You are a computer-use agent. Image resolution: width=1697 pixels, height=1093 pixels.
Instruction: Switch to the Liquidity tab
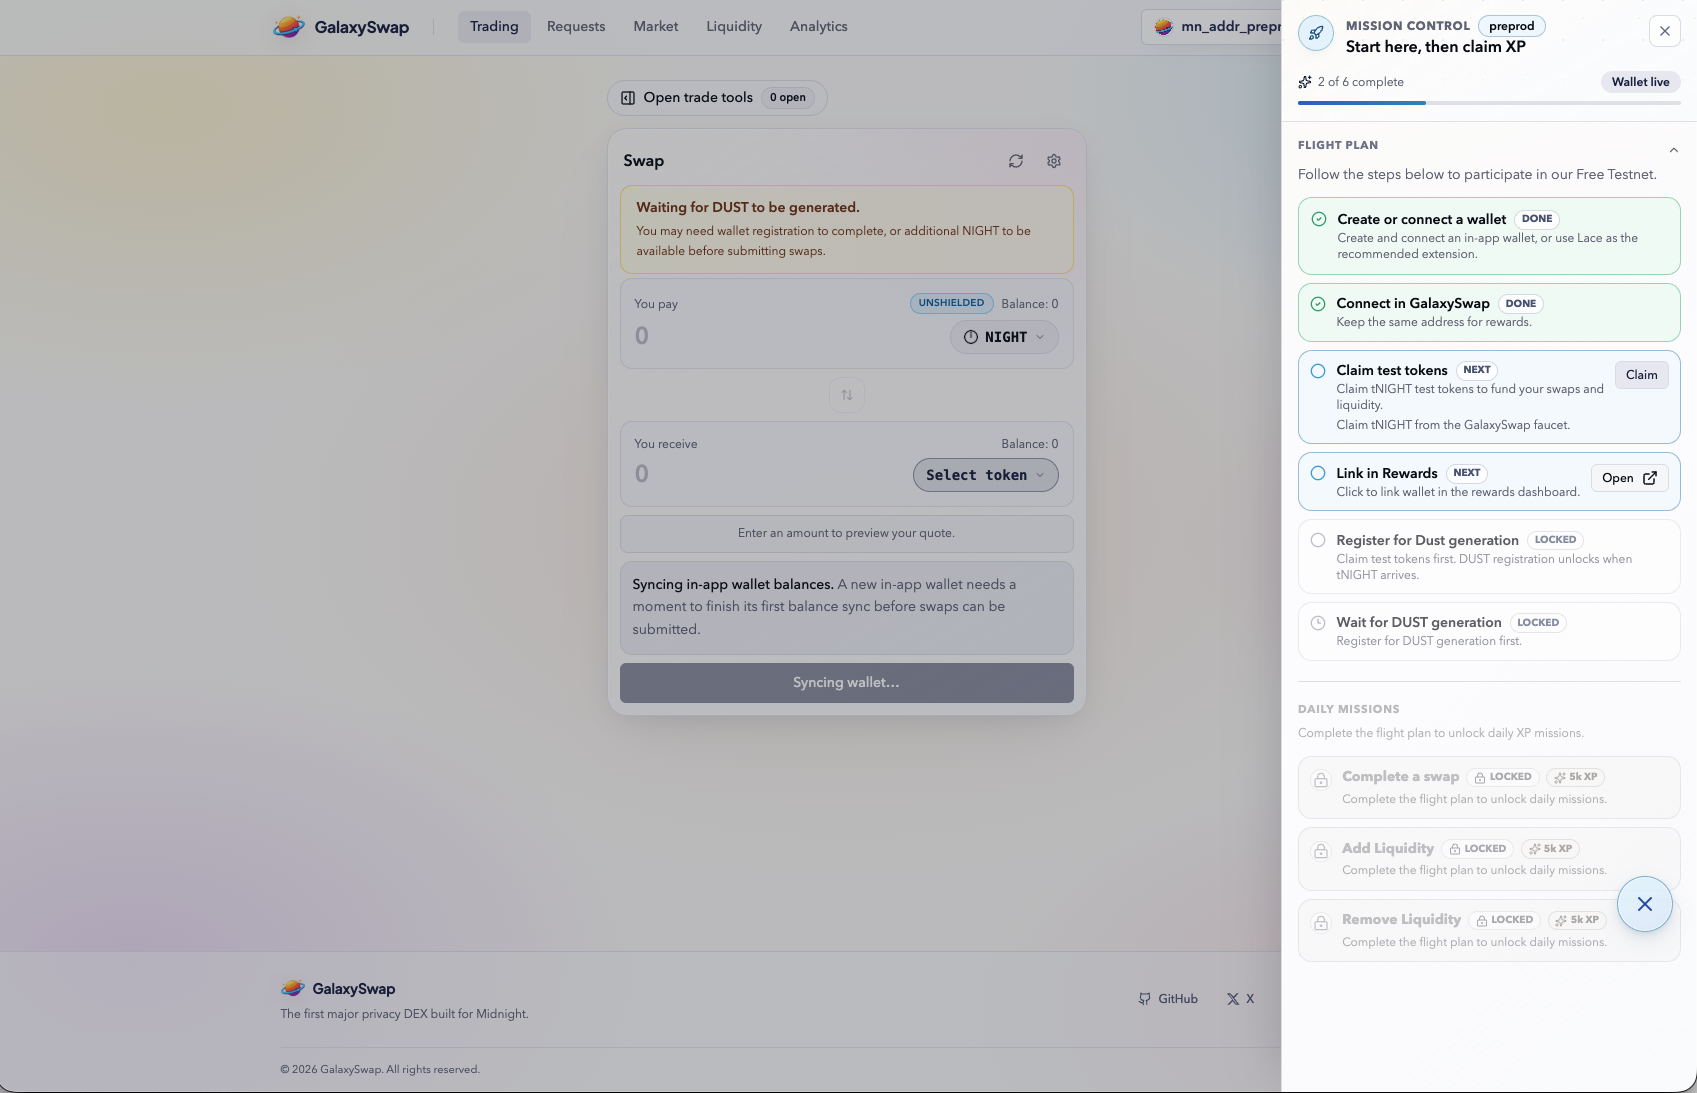[734, 27]
